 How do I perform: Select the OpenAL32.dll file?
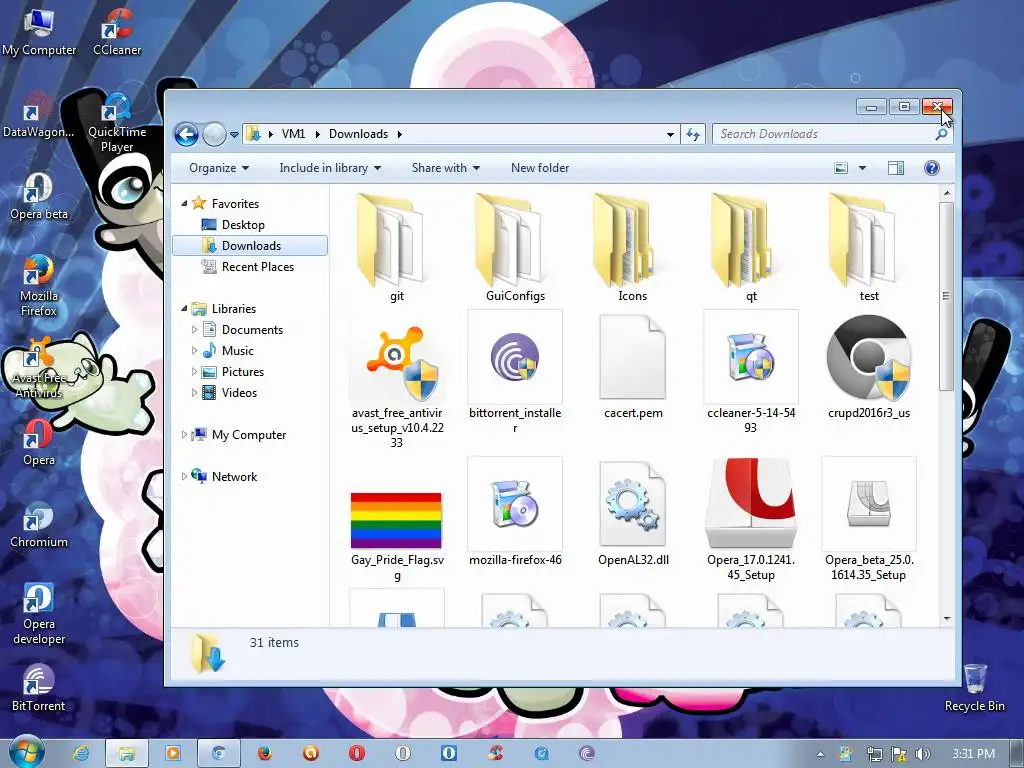[632, 513]
